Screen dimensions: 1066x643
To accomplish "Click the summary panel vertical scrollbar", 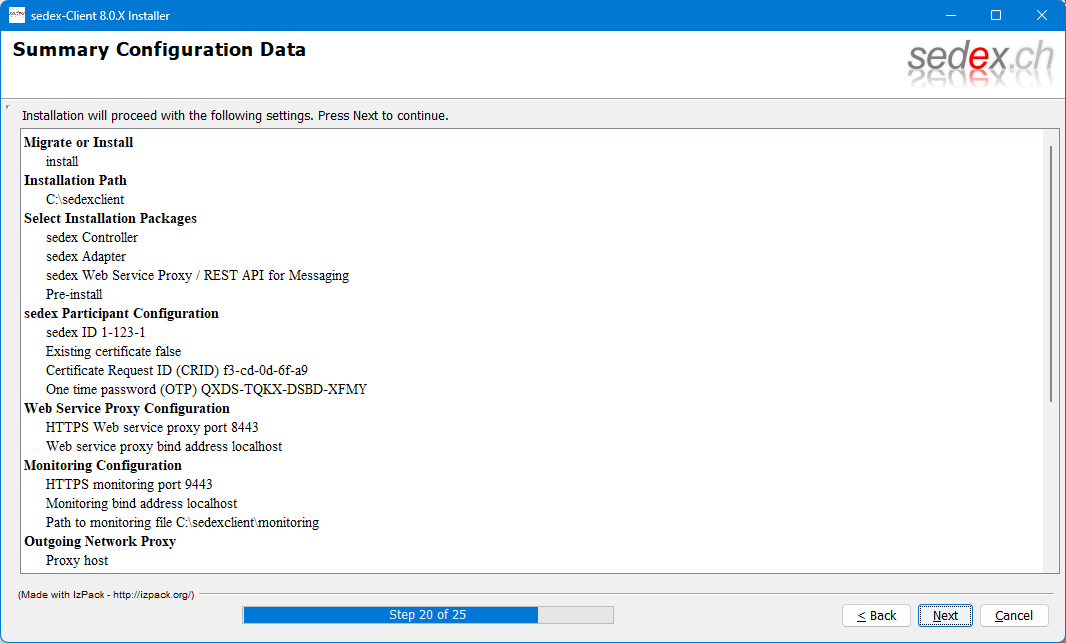I will pos(1050,272).
